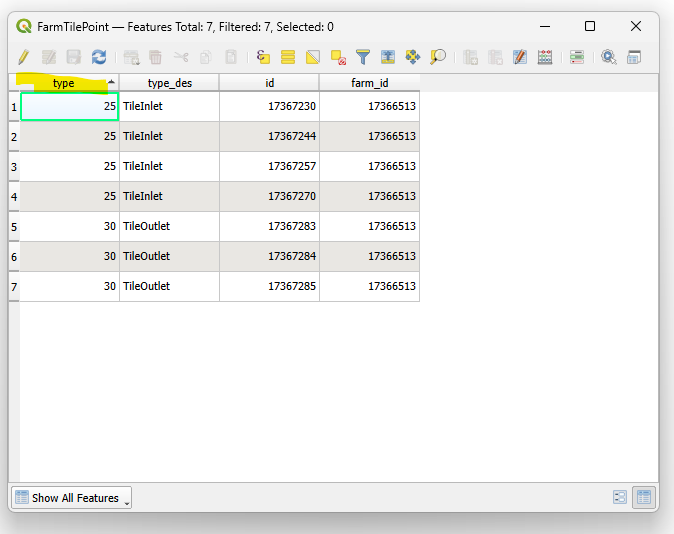
Task: Select row 5 via its row header
Action: (14, 227)
